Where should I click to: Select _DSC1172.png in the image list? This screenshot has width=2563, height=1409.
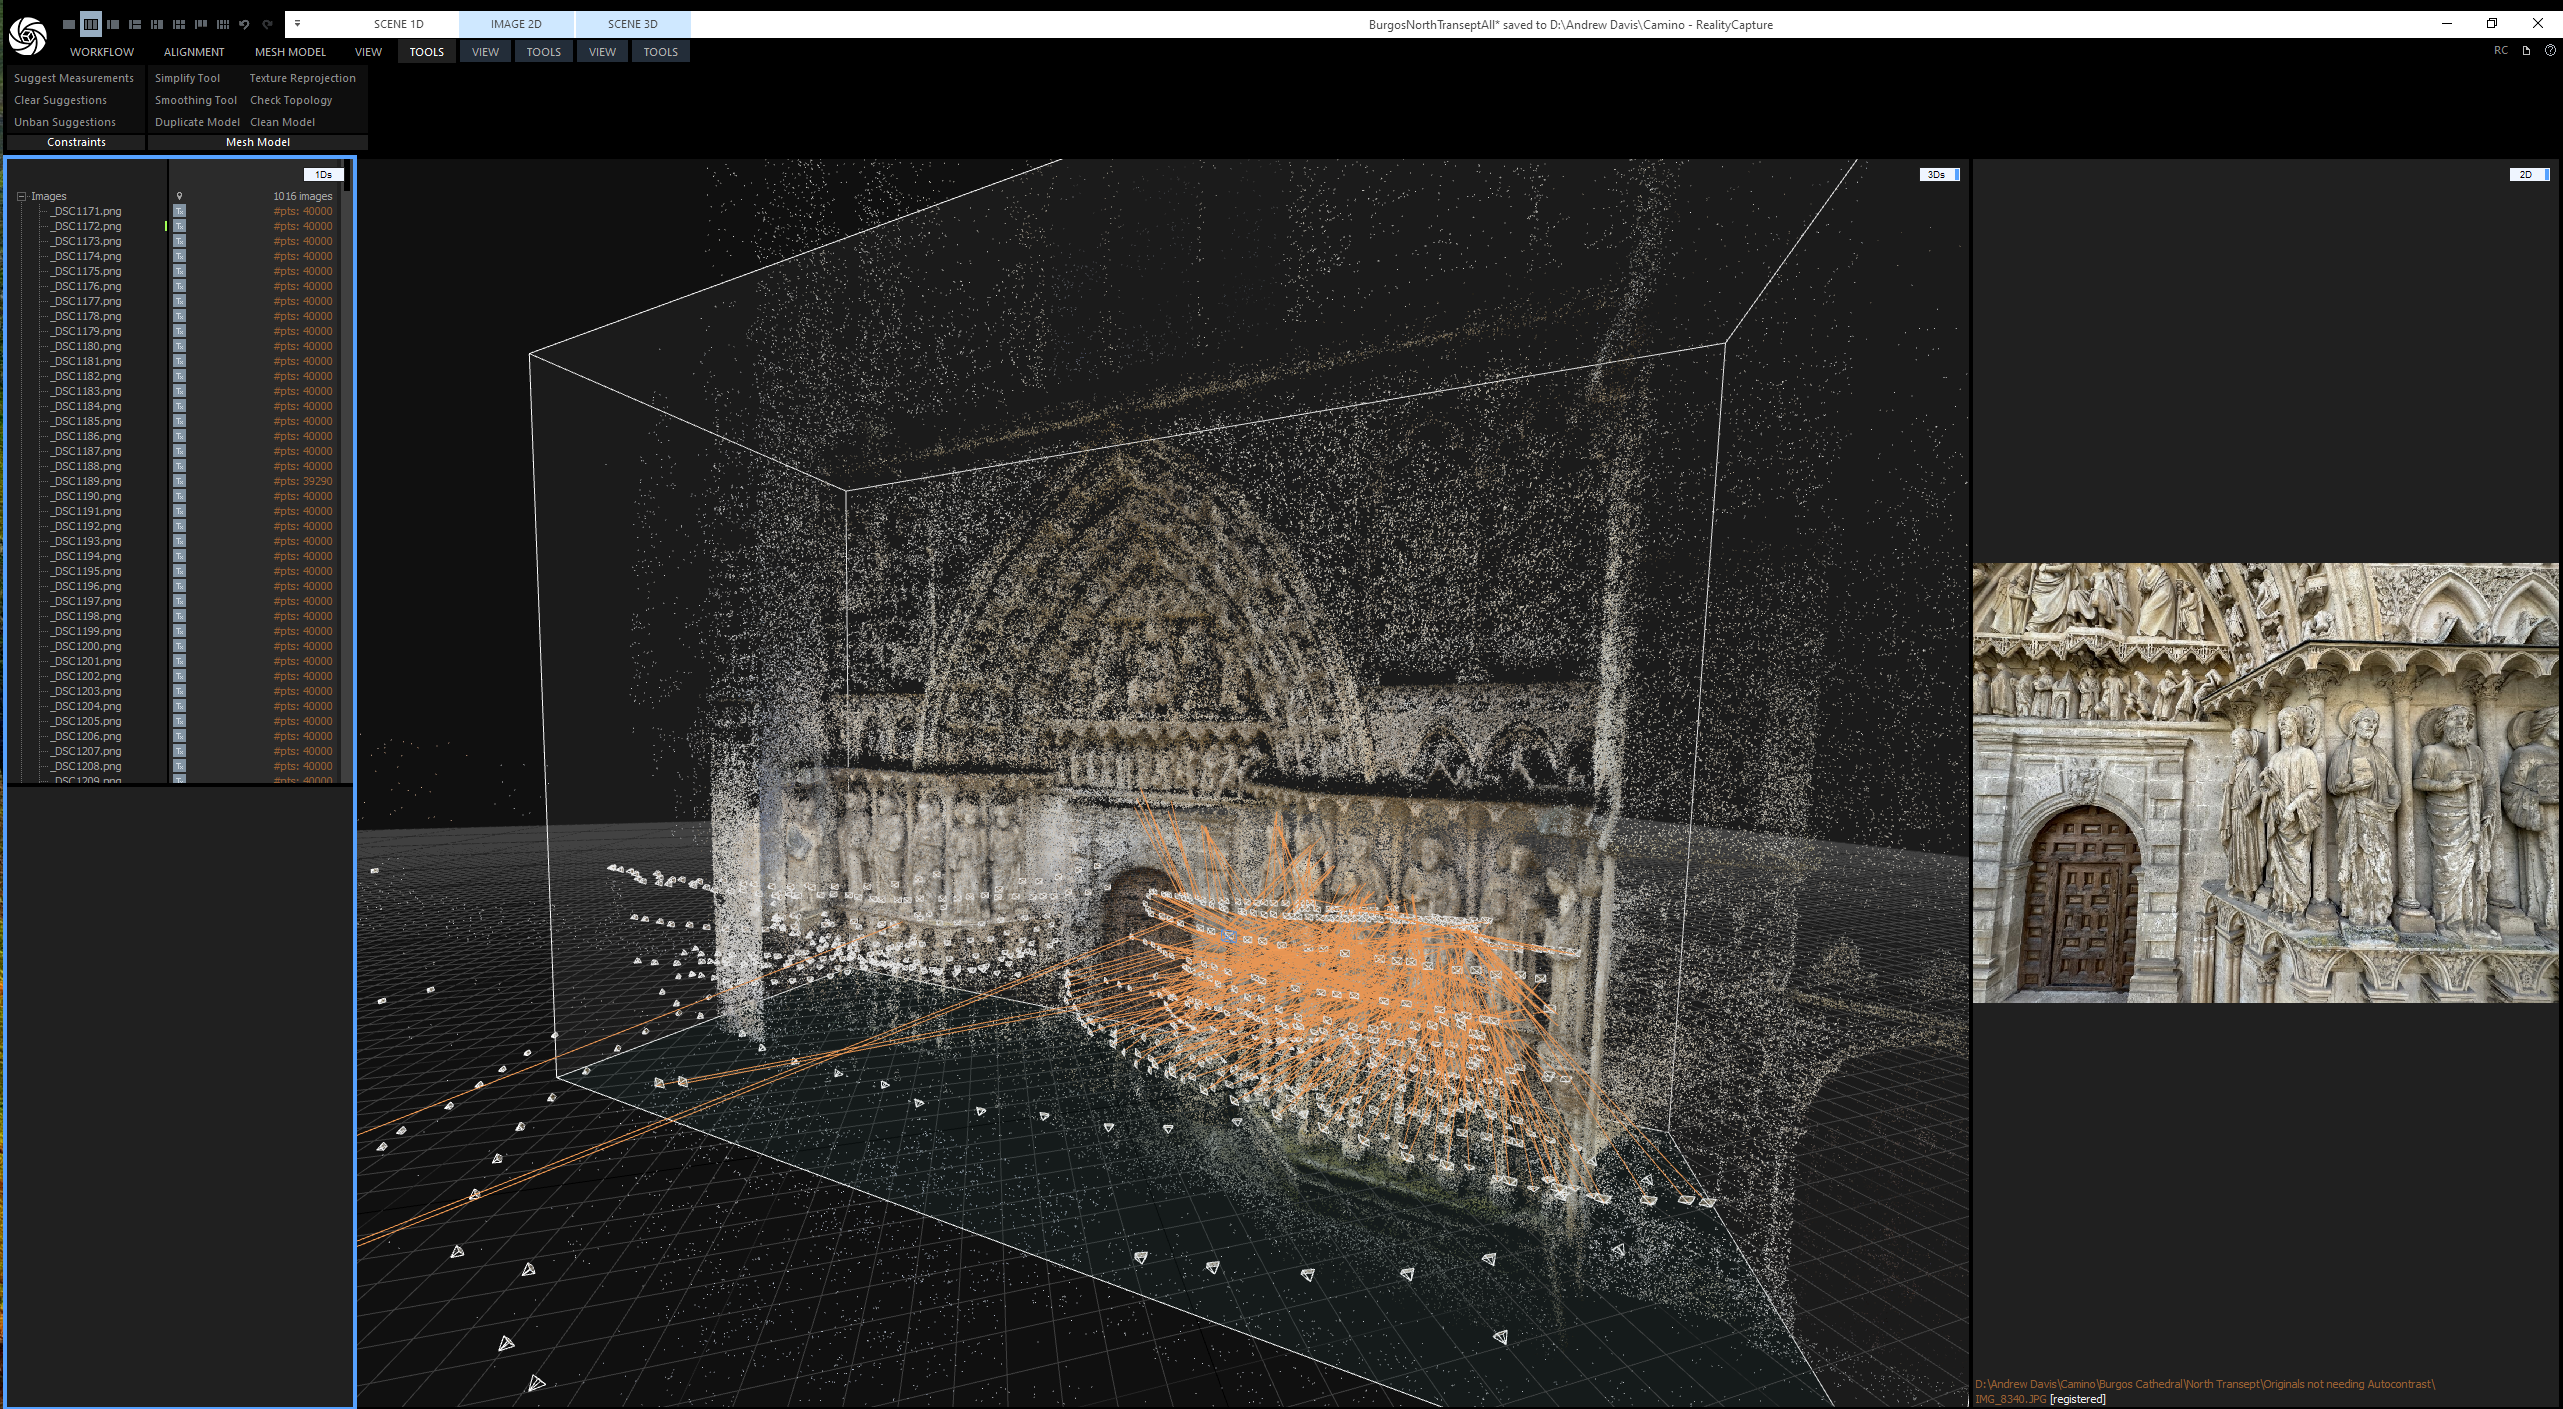click(87, 227)
